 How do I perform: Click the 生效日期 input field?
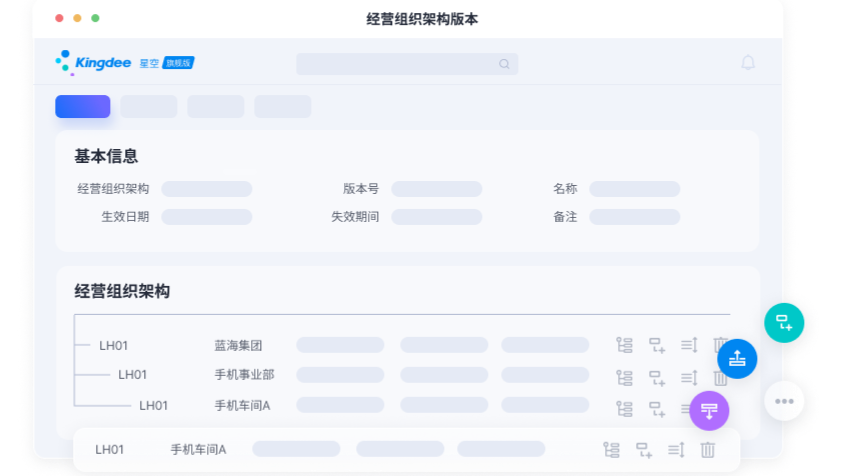click(207, 217)
